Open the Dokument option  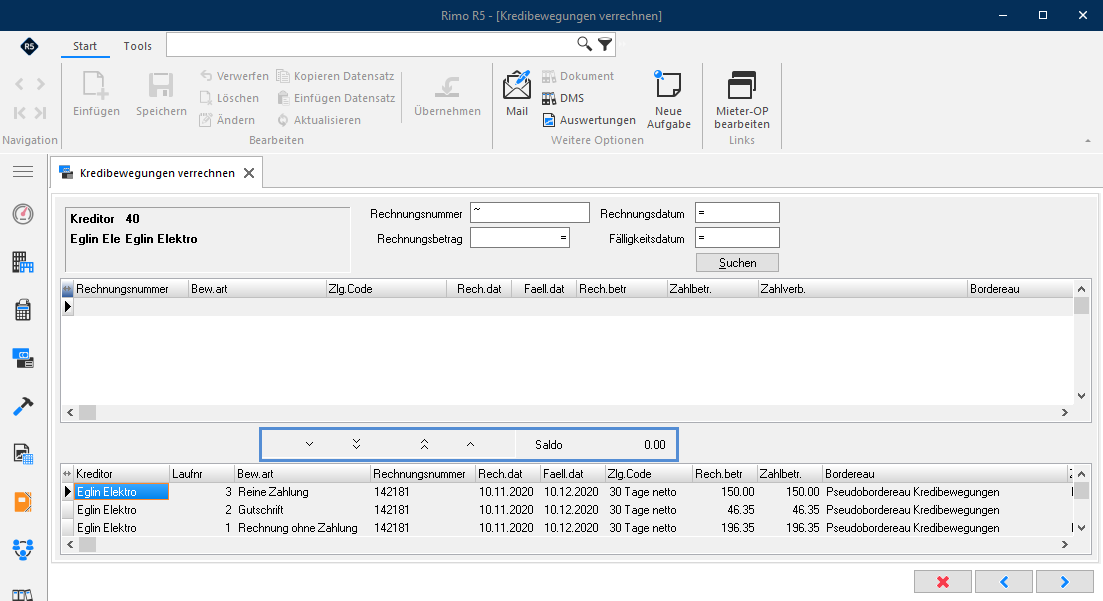click(578, 76)
